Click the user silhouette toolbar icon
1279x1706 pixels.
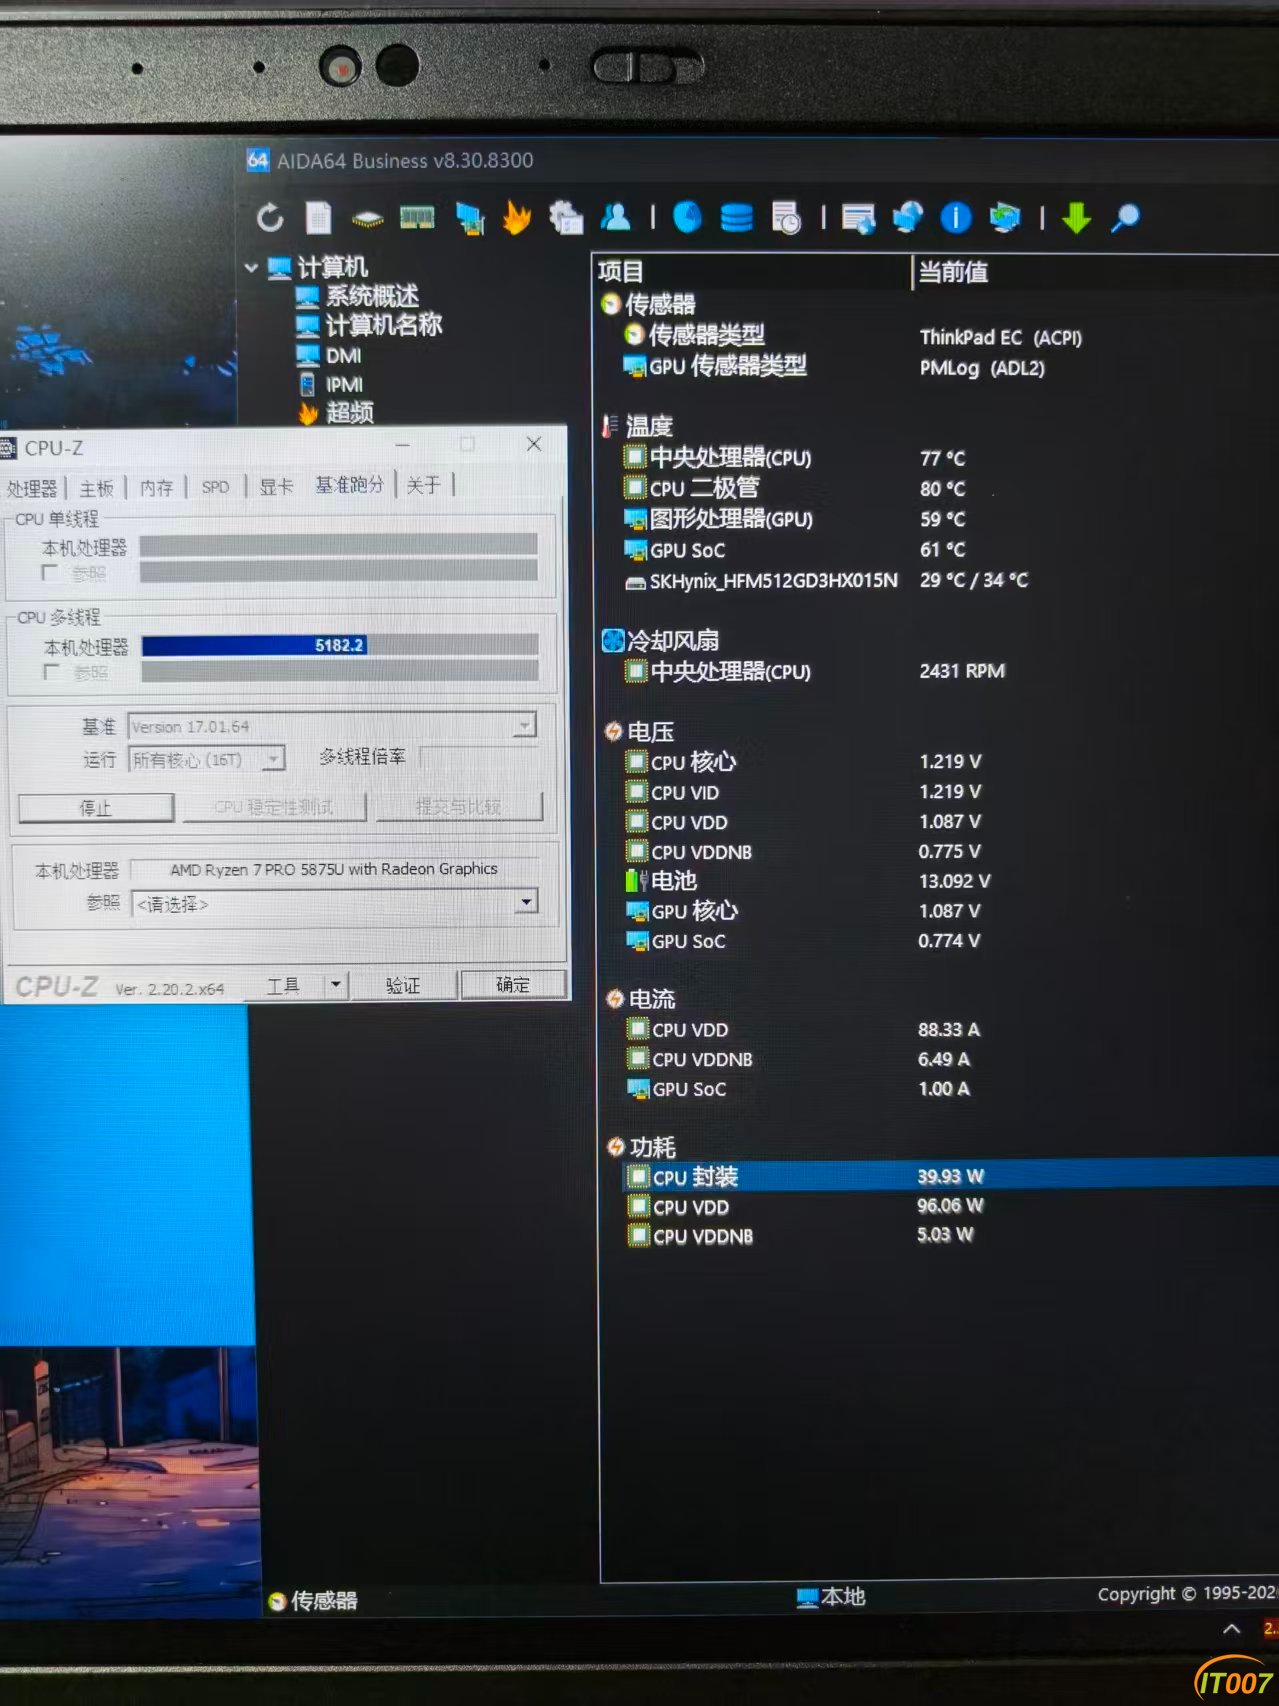(616, 216)
